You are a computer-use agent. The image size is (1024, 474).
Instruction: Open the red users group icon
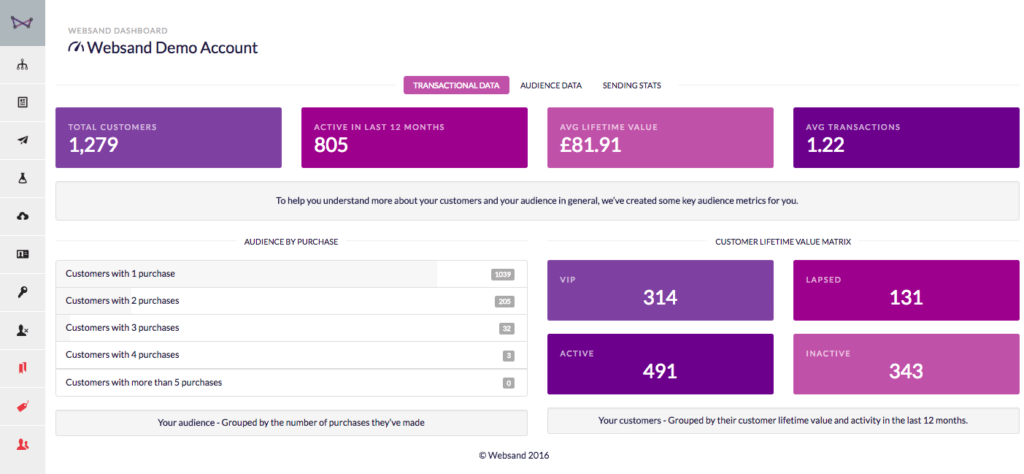click(22, 445)
